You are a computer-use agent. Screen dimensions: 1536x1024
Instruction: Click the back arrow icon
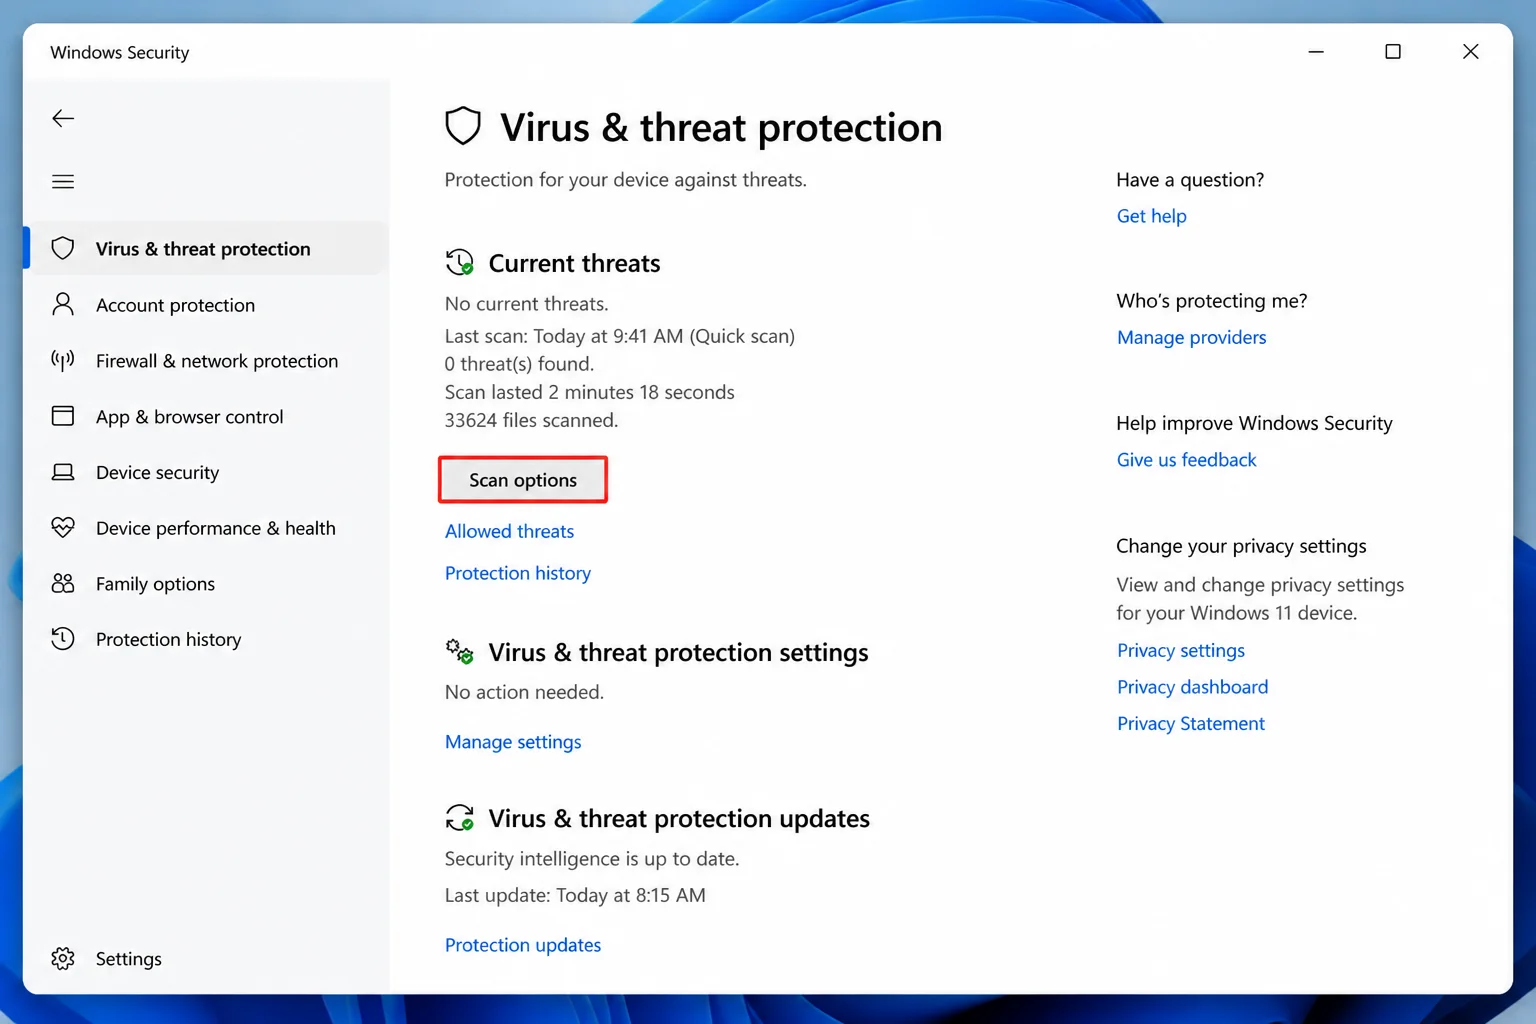63,118
